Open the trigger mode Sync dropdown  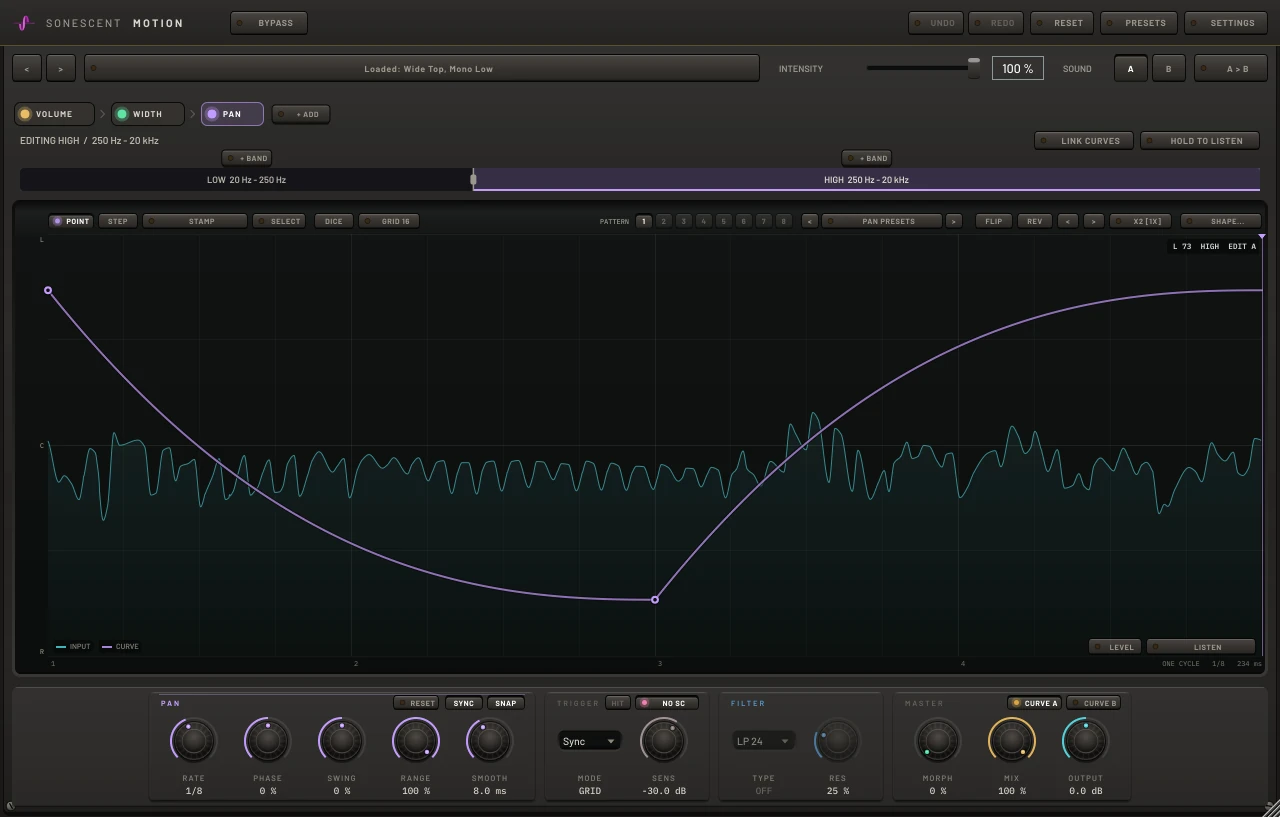pos(589,741)
